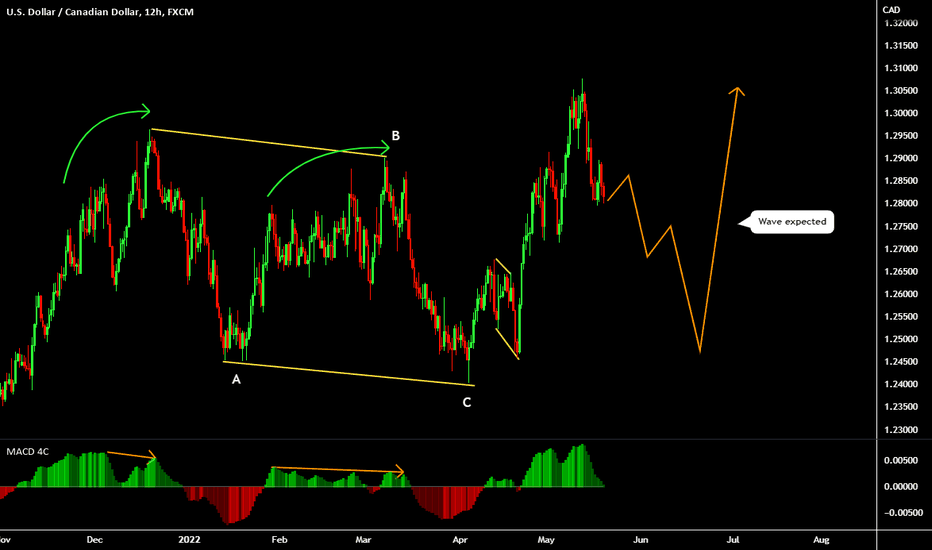Click the Apr label on time axis
Image resolution: width=932 pixels, height=550 pixels.
click(460, 540)
